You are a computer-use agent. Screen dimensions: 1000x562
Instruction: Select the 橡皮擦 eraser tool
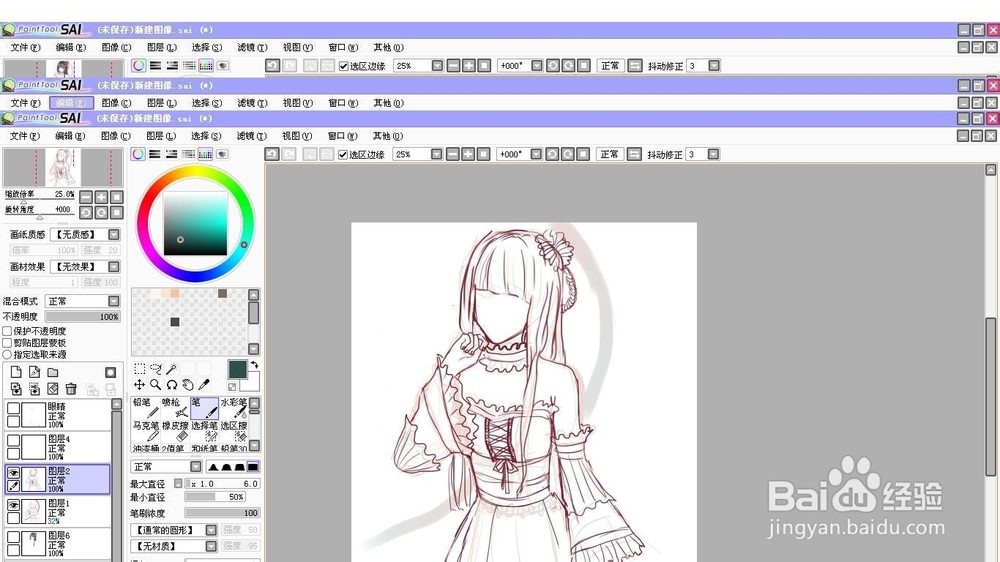175,431
